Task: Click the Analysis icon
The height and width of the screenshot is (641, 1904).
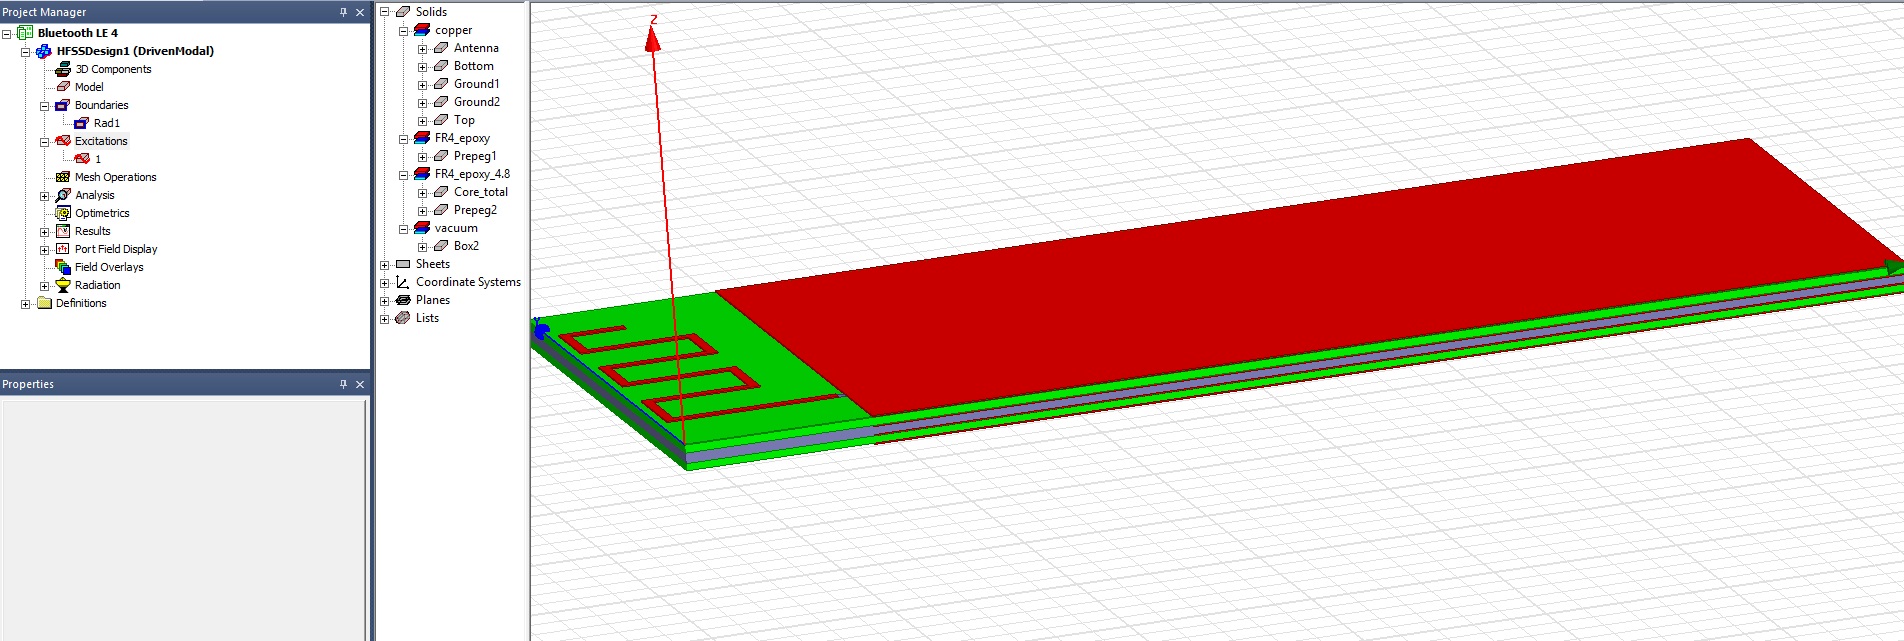Action: click(63, 195)
